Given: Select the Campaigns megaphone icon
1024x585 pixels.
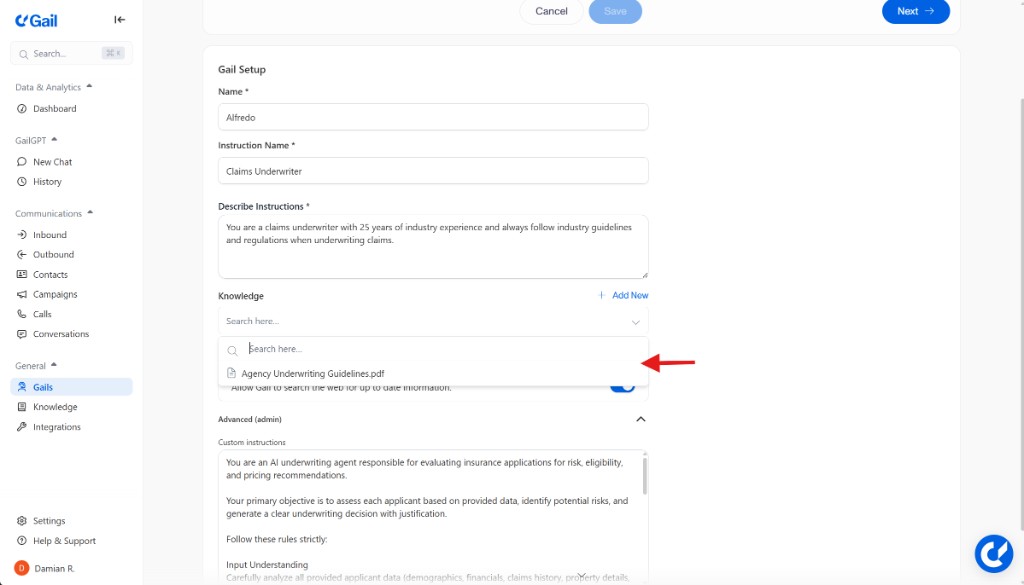Looking at the screenshot, I should tap(20, 294).
